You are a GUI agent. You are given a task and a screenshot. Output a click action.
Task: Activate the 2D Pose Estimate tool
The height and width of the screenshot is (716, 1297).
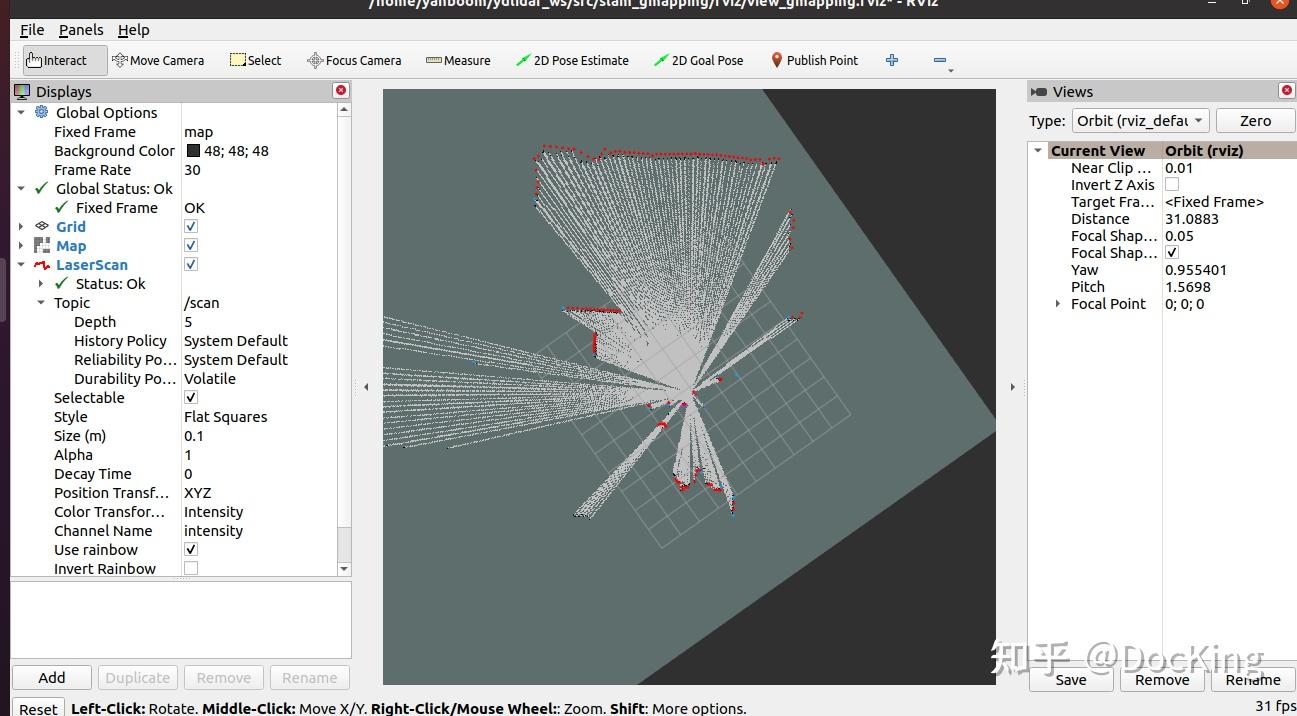pyautogui.click(x=572, y=60)
